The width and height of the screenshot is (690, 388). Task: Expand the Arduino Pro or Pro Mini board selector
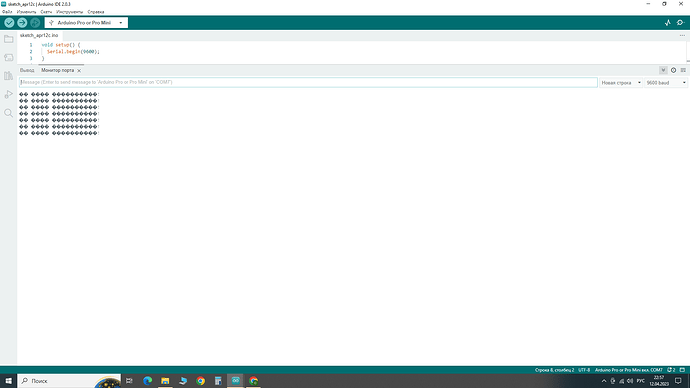[x=86, y=23]
